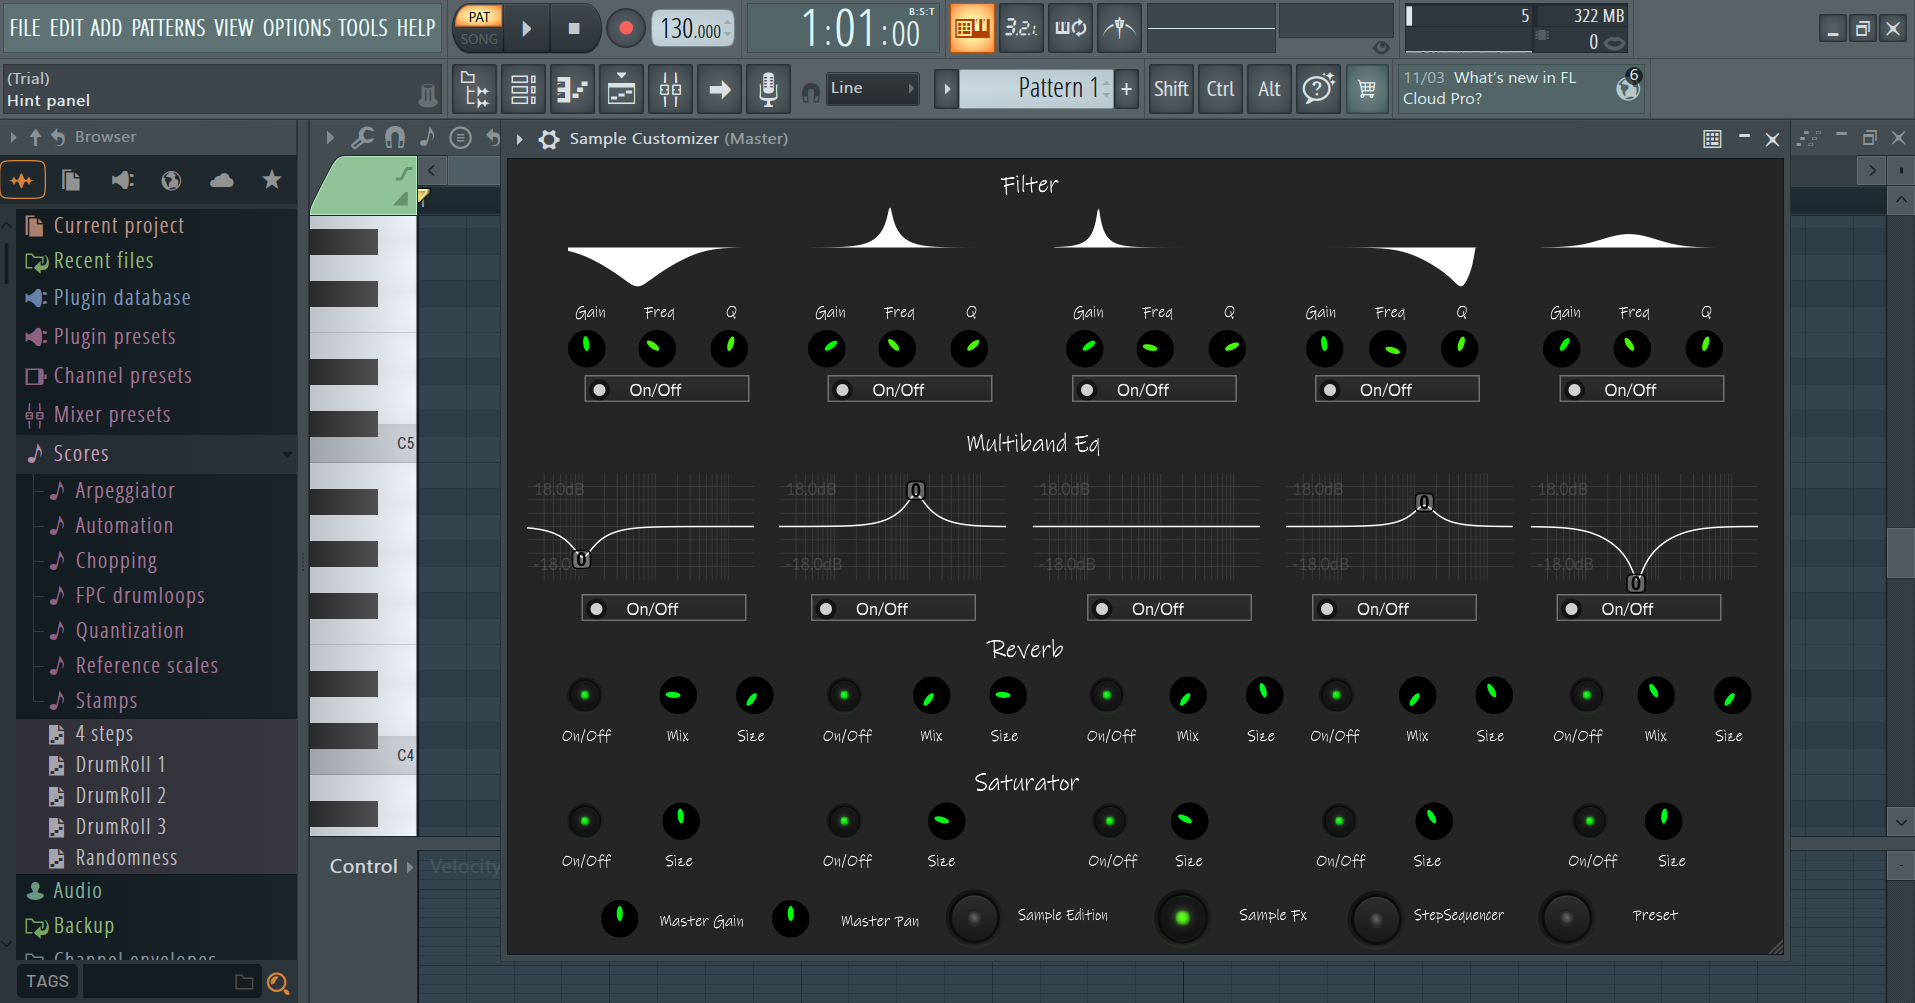
Task: Click the Play button in transport
Action: pyautogui.click(x=526, y=28)
